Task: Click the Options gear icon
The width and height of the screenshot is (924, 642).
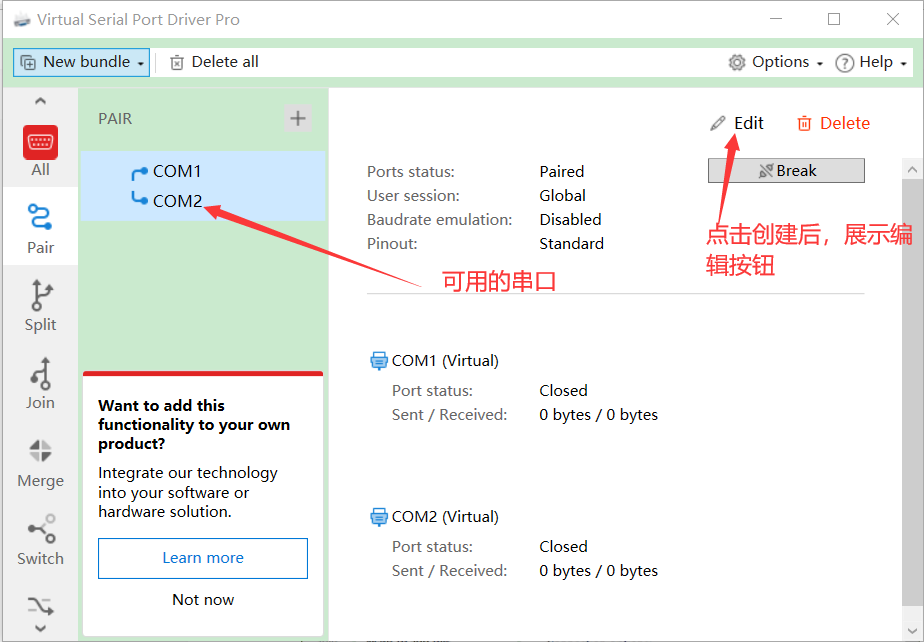Action: click(737, 62)
